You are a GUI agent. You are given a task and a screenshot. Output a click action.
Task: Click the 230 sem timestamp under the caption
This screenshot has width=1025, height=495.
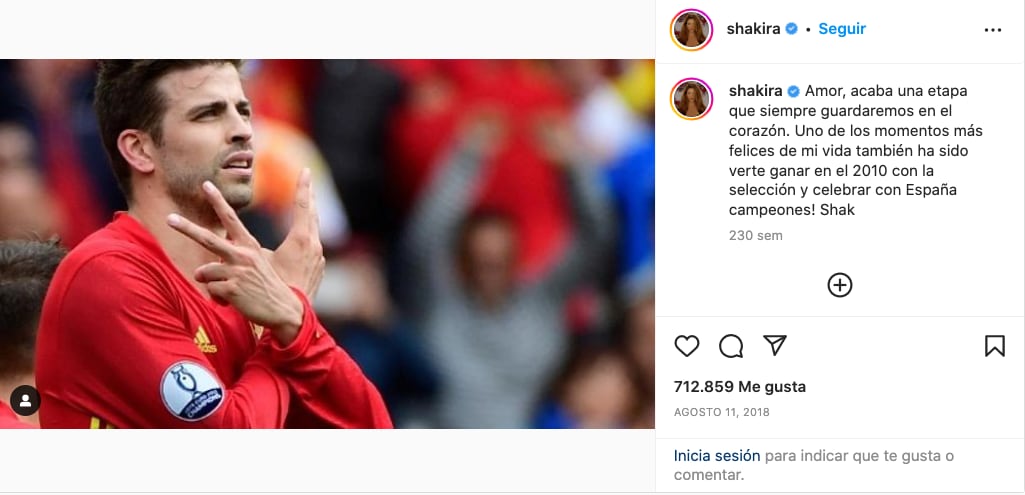point(756,235)
